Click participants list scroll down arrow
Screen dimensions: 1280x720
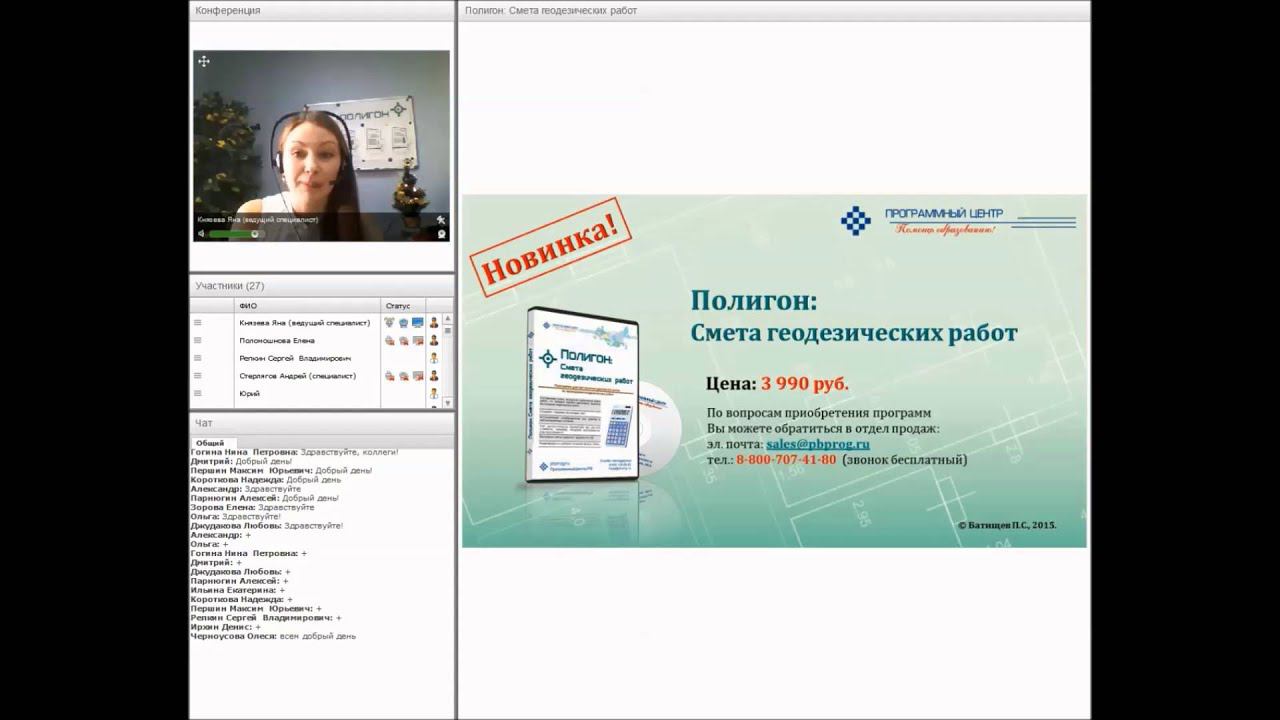tap(447, 402)
